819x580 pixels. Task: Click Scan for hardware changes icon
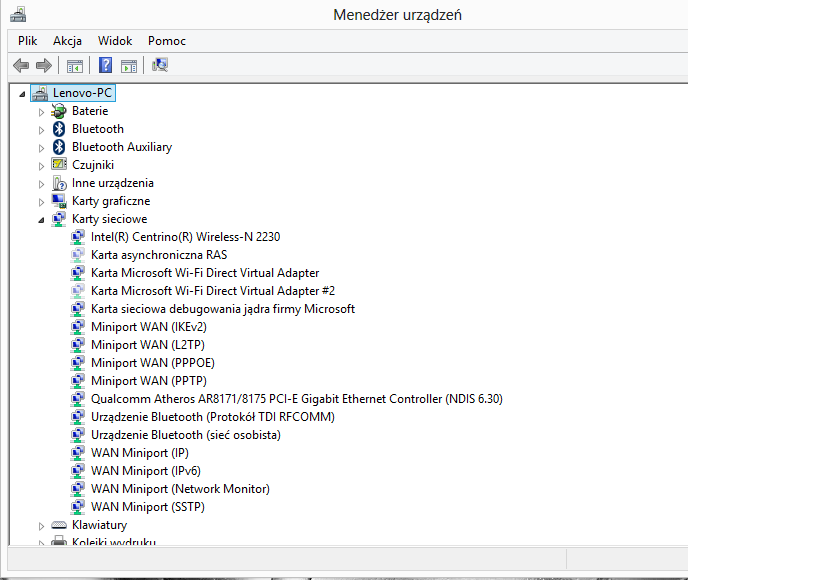(x=159, y=65)
